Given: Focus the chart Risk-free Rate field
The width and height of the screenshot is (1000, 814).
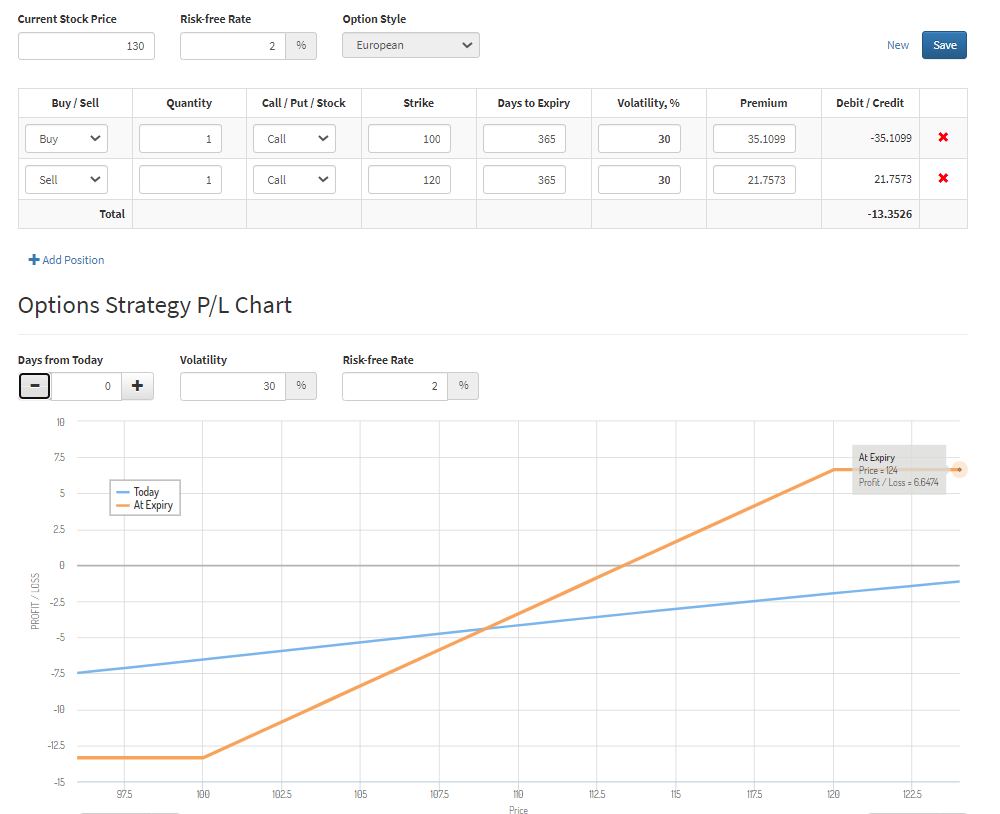Looking at the screenshot, I should [x=395, y=386].
